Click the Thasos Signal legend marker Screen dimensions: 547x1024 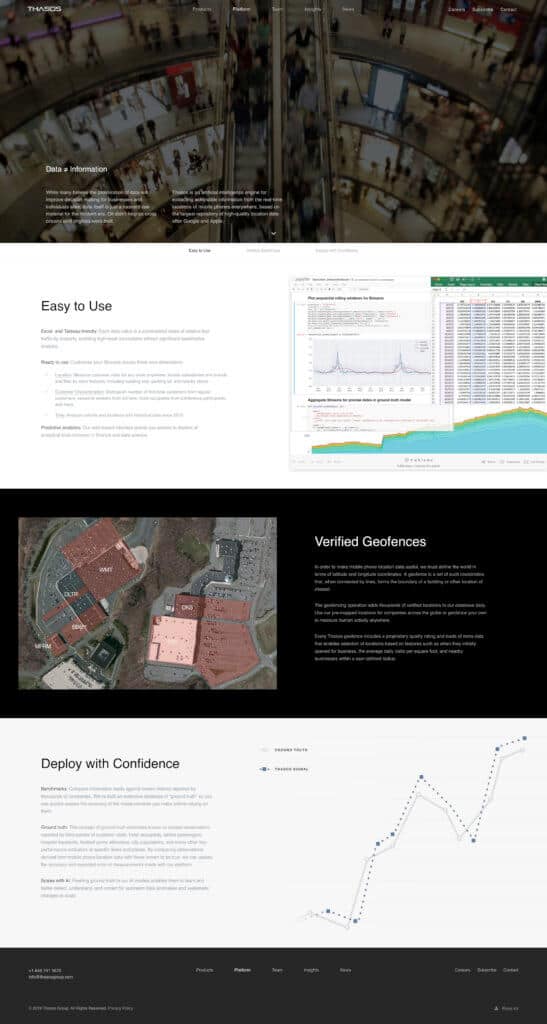point(264,769)
